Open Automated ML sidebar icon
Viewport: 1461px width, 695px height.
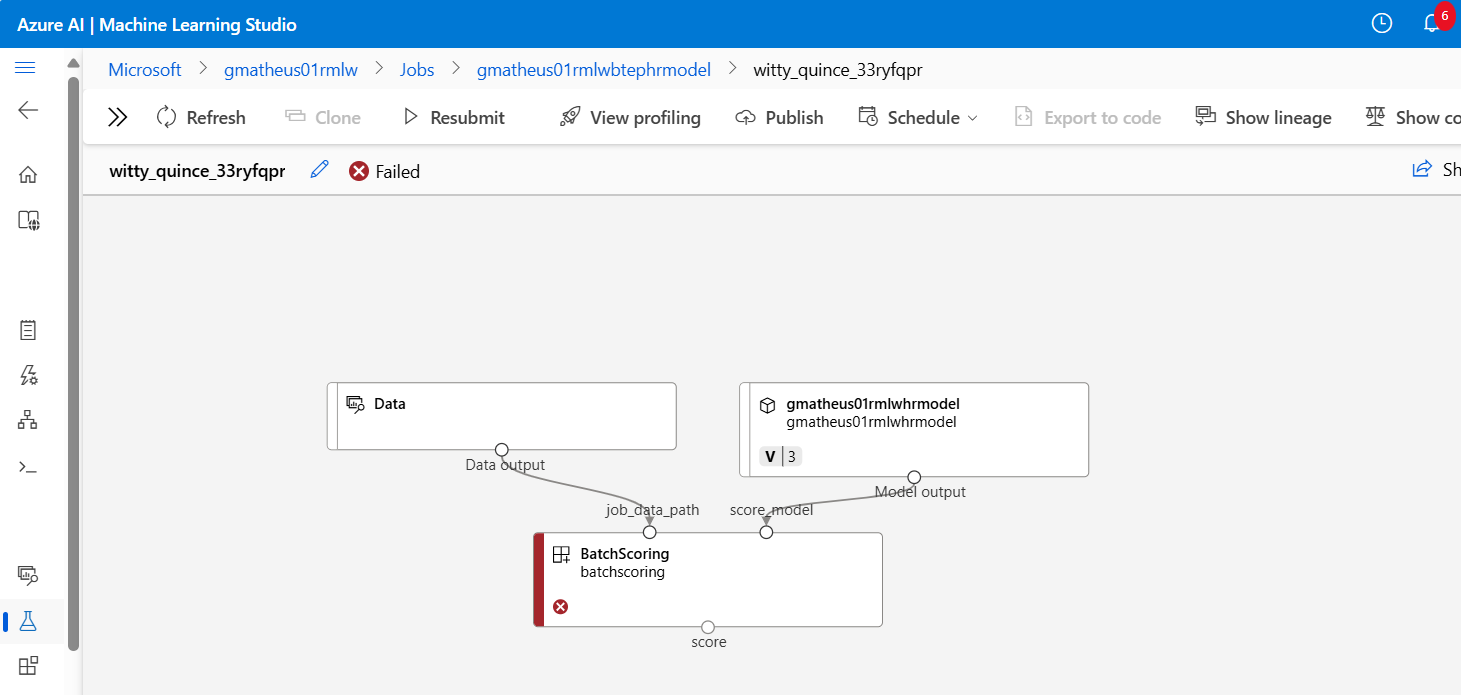click(28, 375)
